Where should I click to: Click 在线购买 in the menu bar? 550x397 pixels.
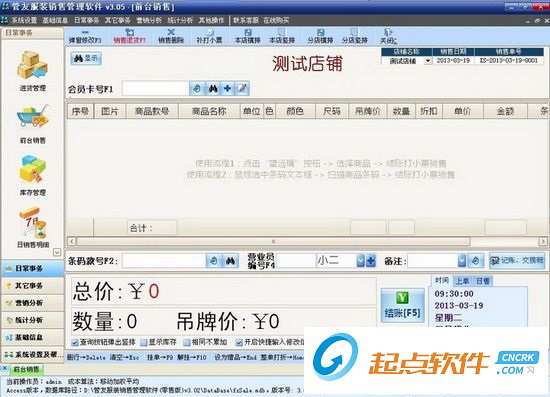point(276,20)
